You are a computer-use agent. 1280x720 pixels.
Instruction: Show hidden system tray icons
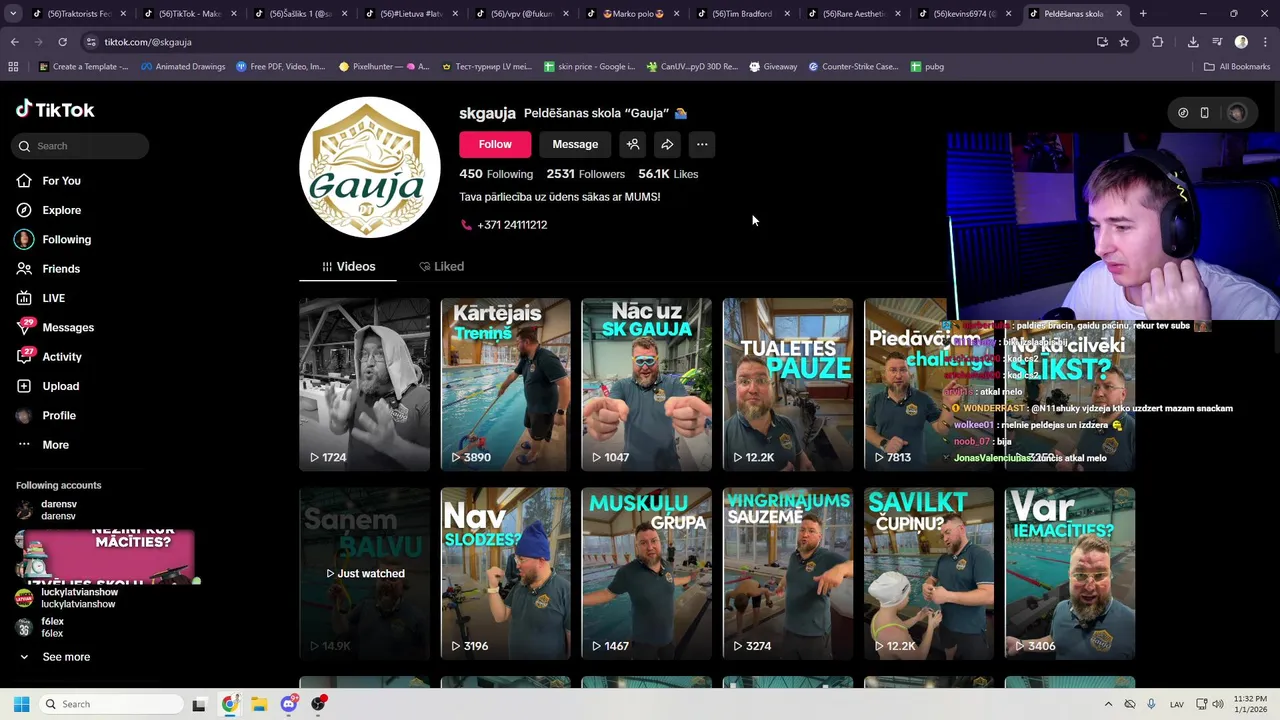click(1108, 704)
